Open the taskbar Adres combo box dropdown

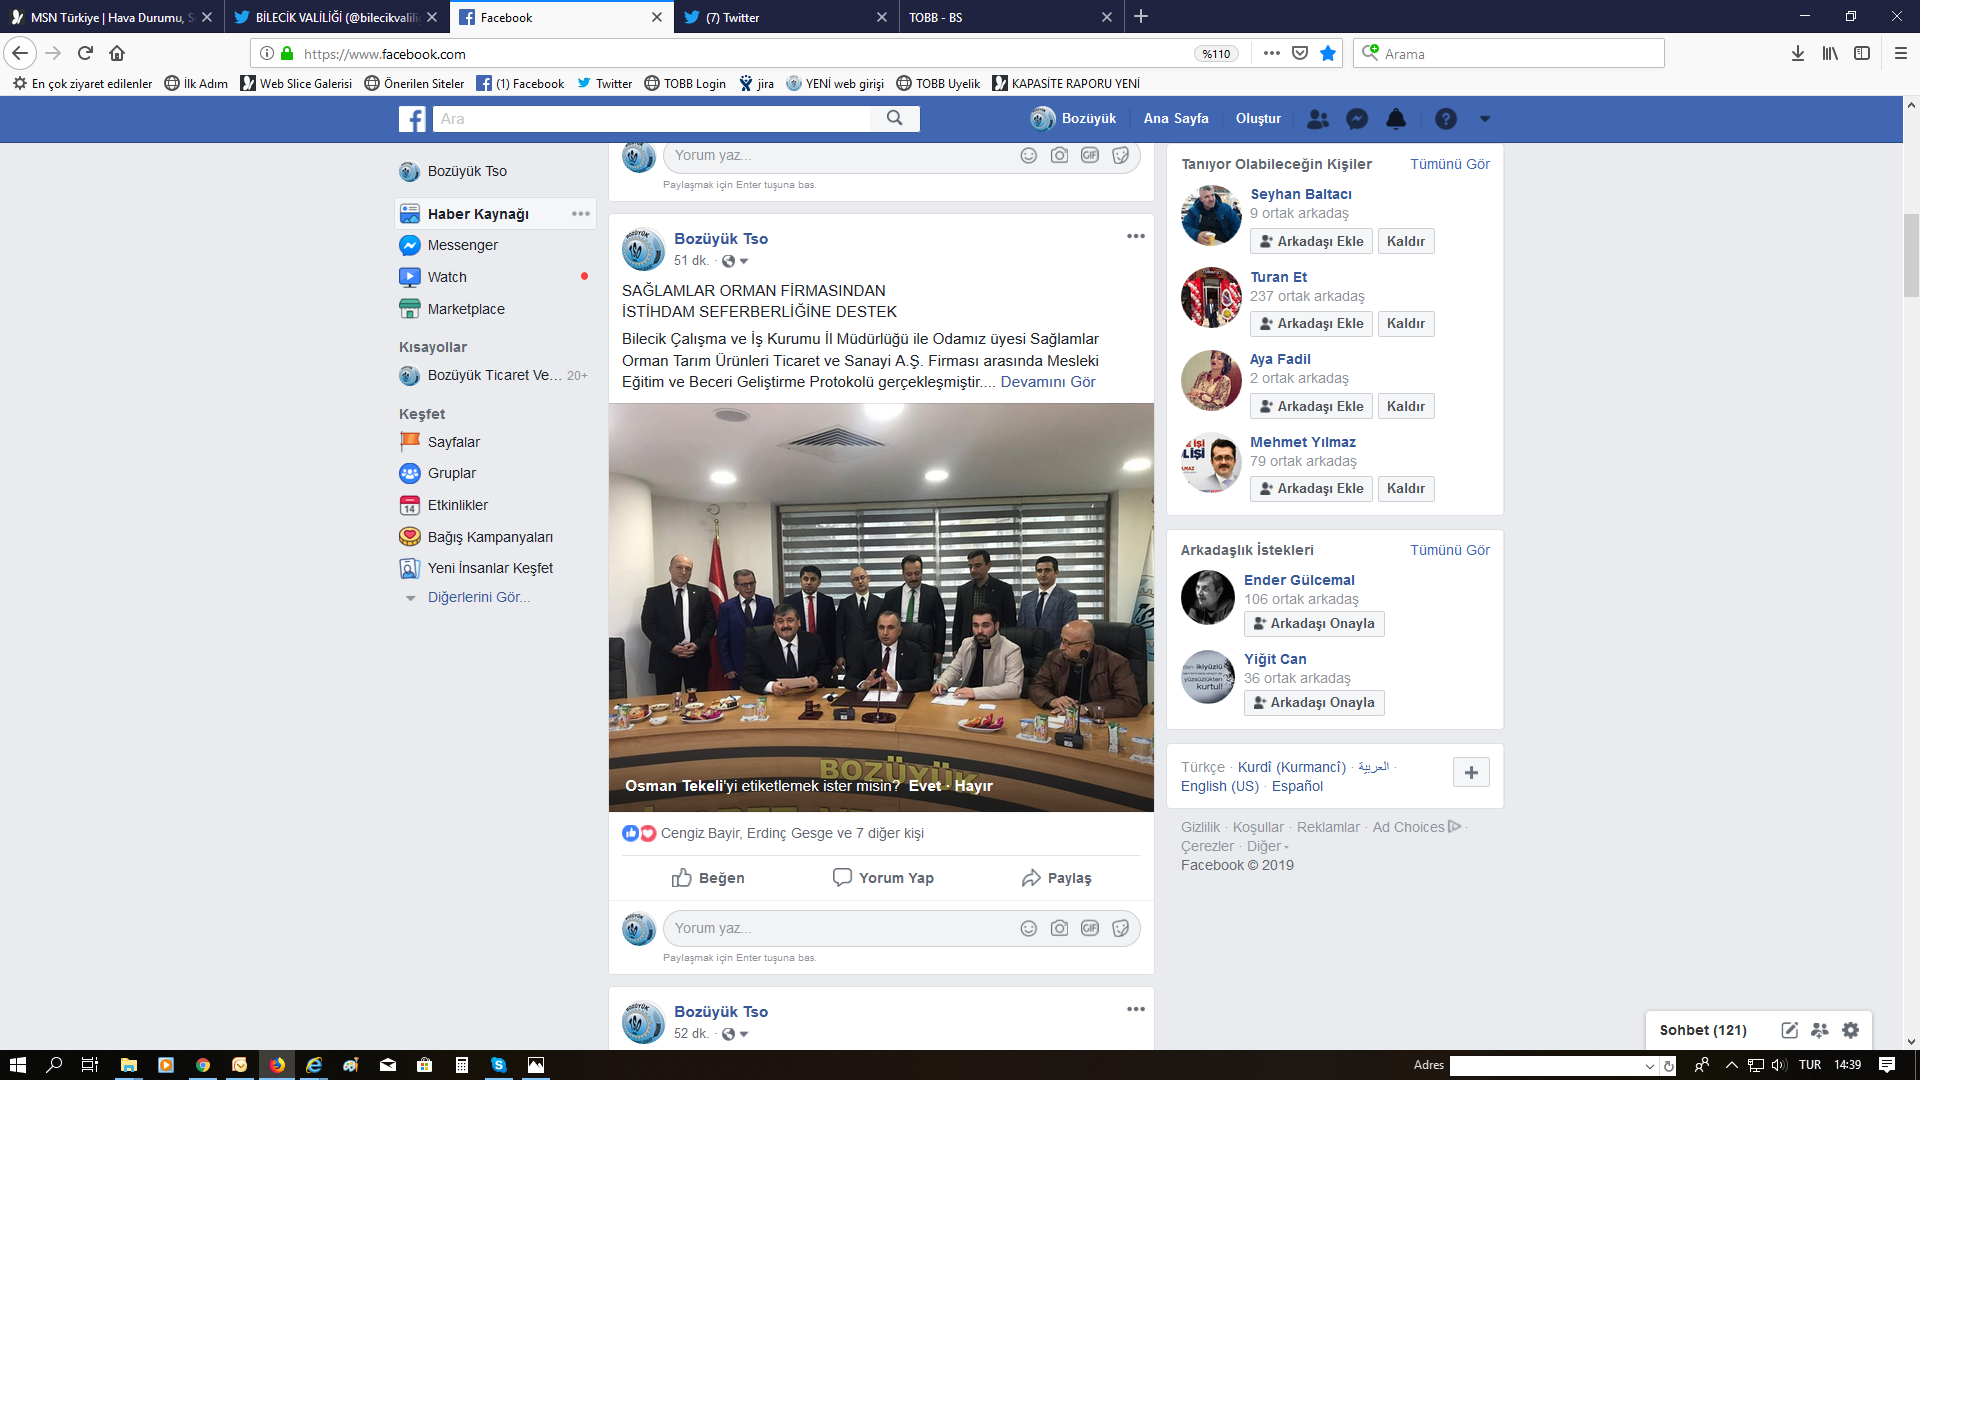tap(1650, 1066)
